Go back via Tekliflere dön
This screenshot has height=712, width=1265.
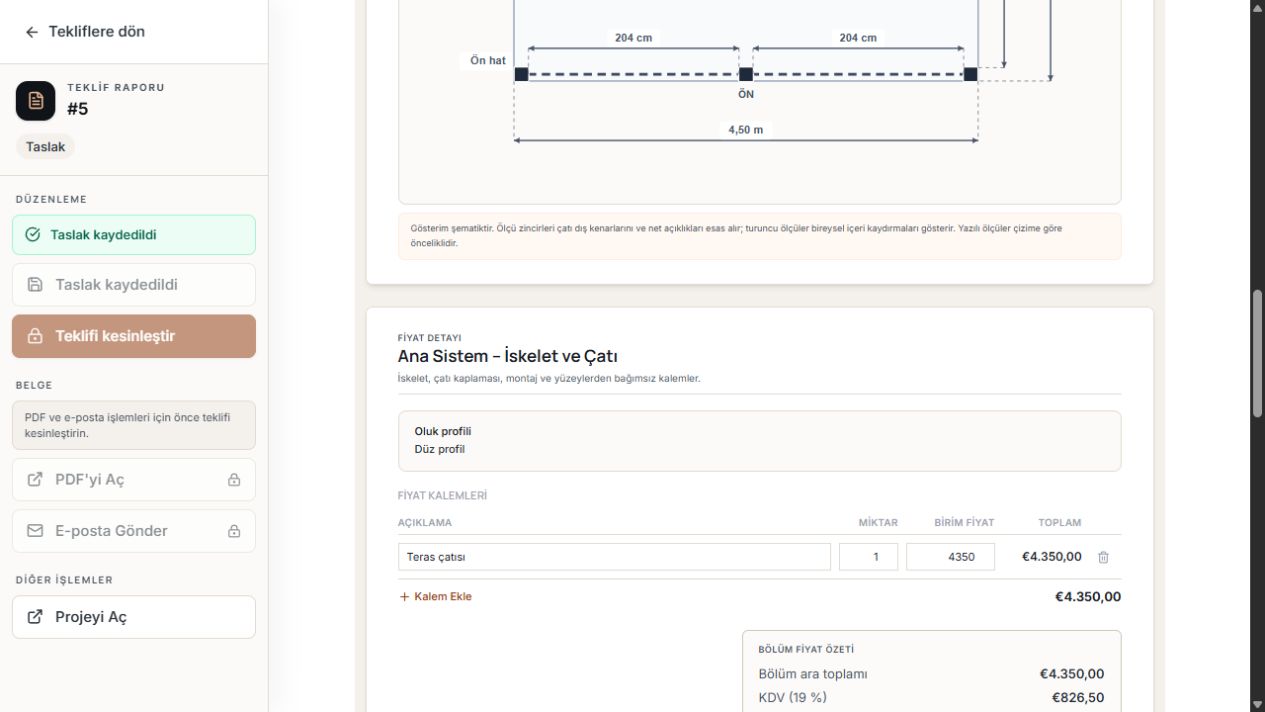tap(85, 32)
